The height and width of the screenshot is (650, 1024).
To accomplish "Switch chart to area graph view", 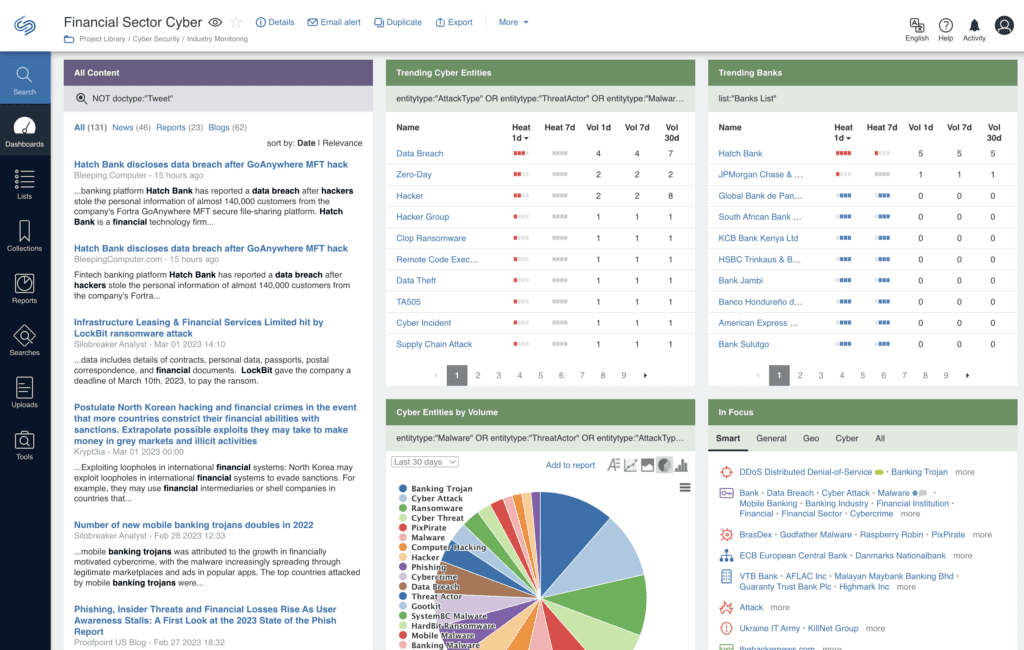I will tap(647, 465).
